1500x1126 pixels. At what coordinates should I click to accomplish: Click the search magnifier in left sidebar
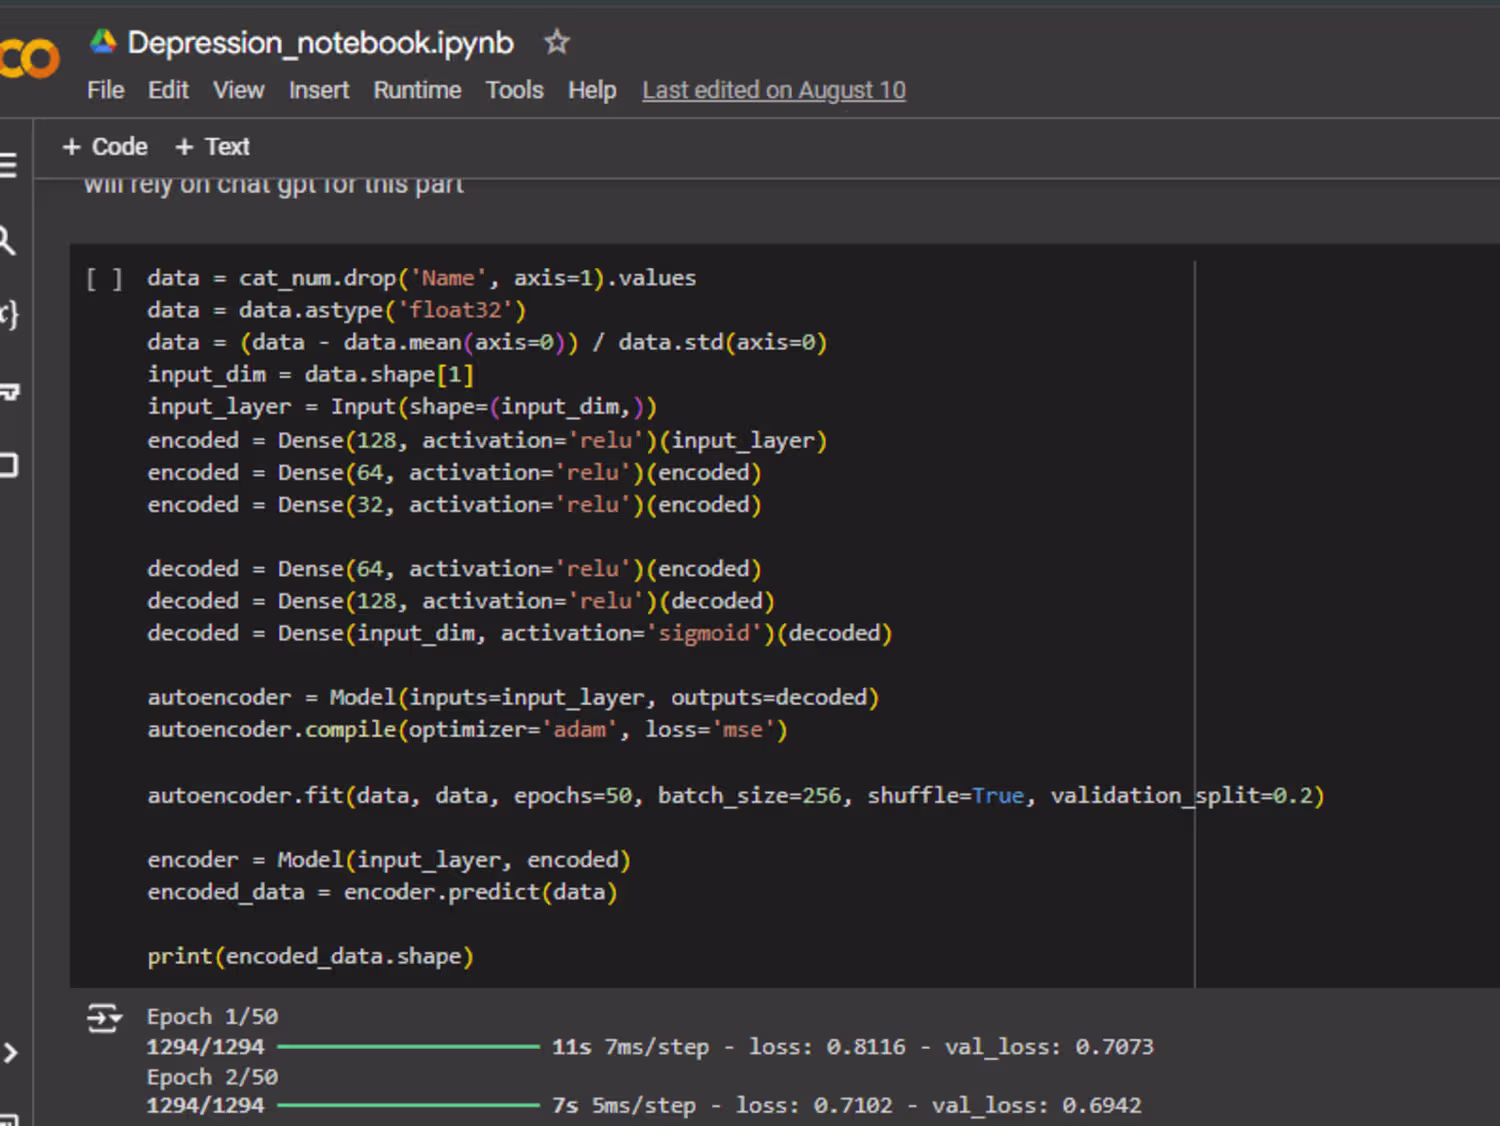pyautogui.click(x=7, y=241)
